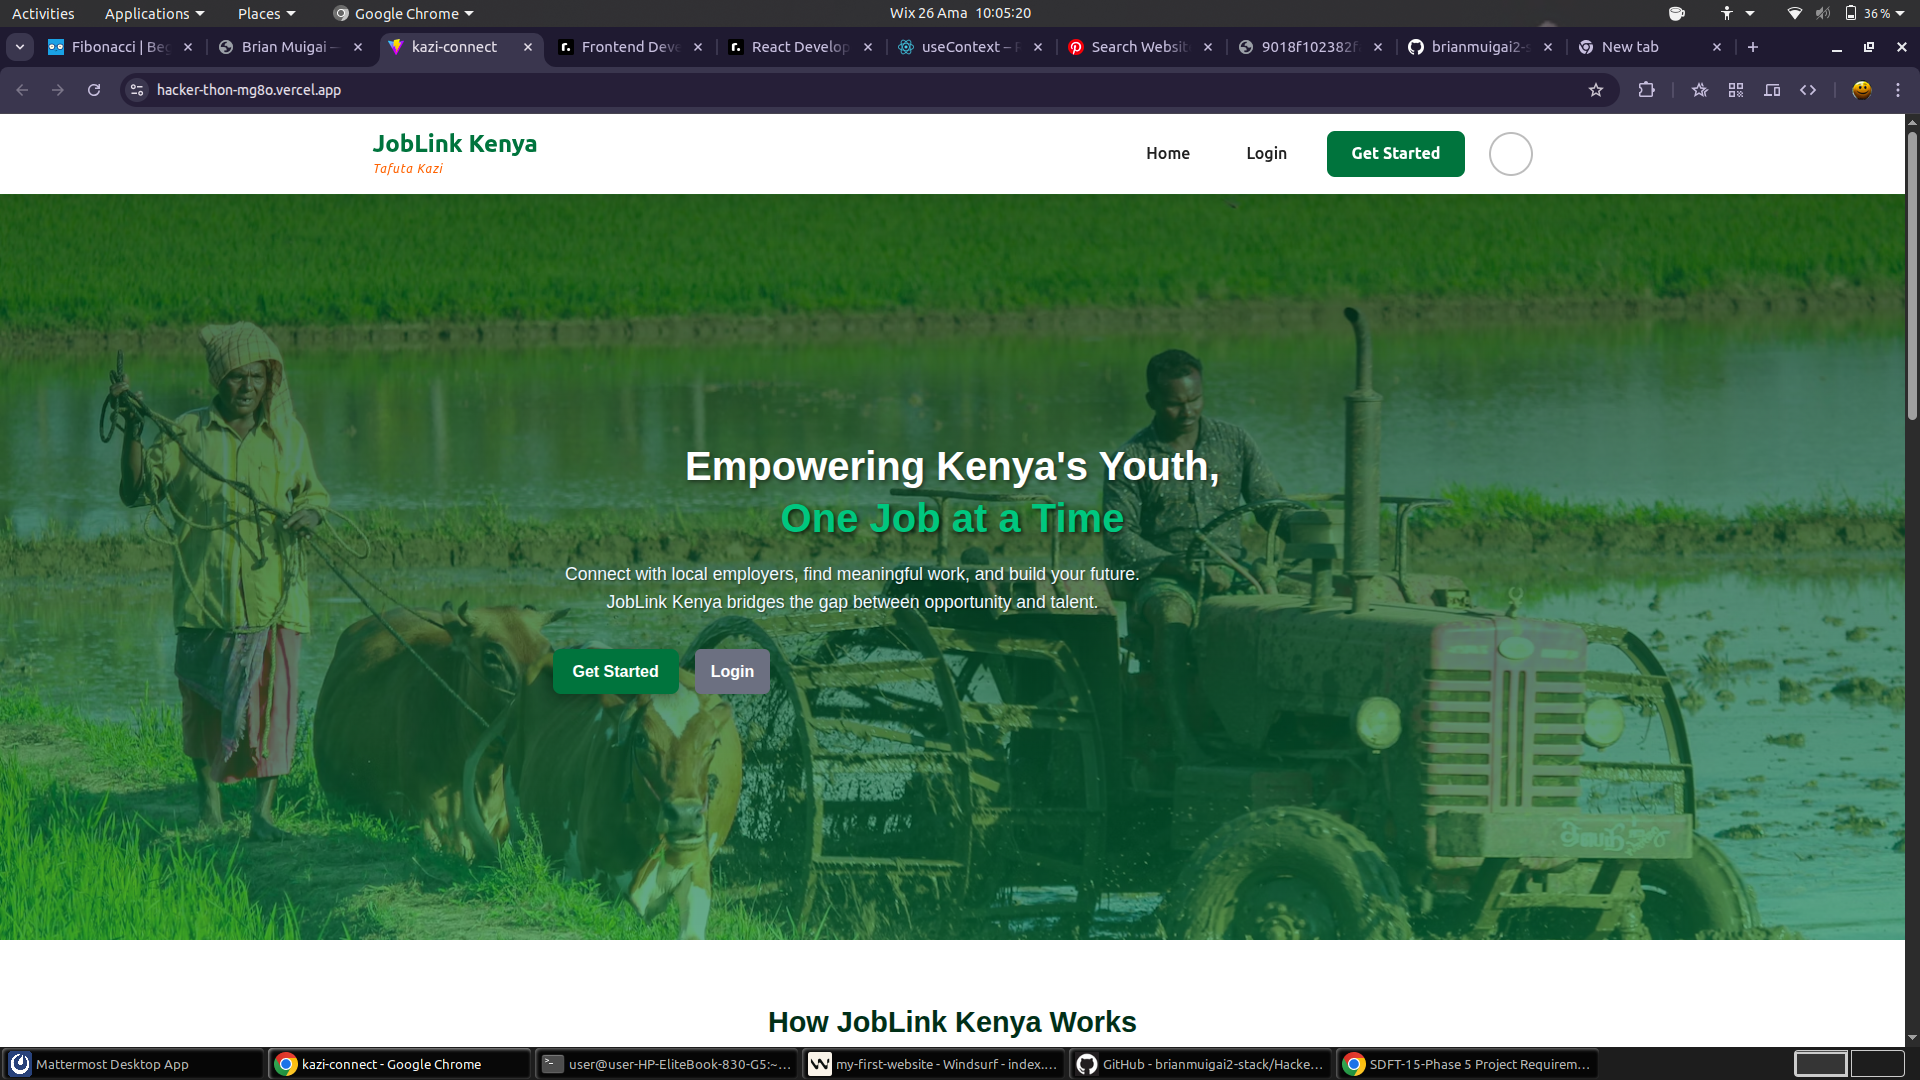This screenshot has width=1920, height=1080.
Task: Click the circular profile avatar in navbar
Action: point(1510,153)
